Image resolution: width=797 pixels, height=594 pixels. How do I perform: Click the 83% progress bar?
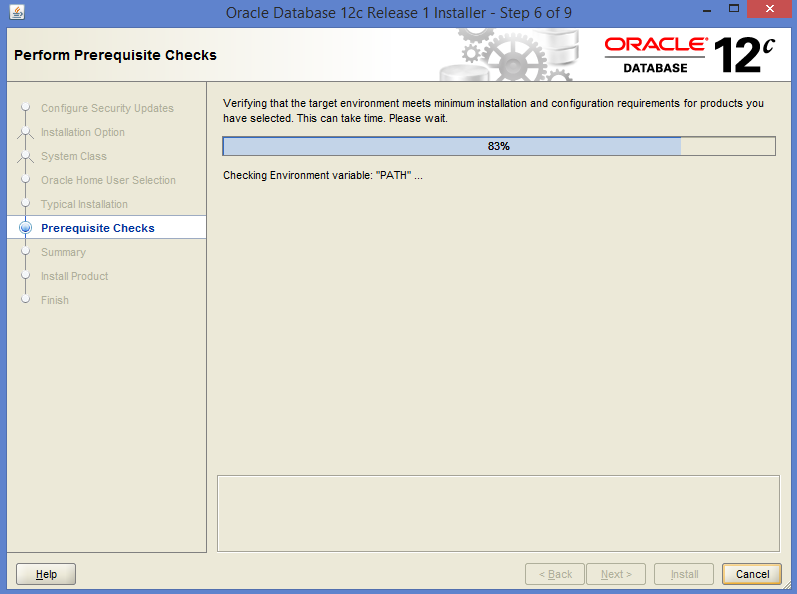[499, 146]
